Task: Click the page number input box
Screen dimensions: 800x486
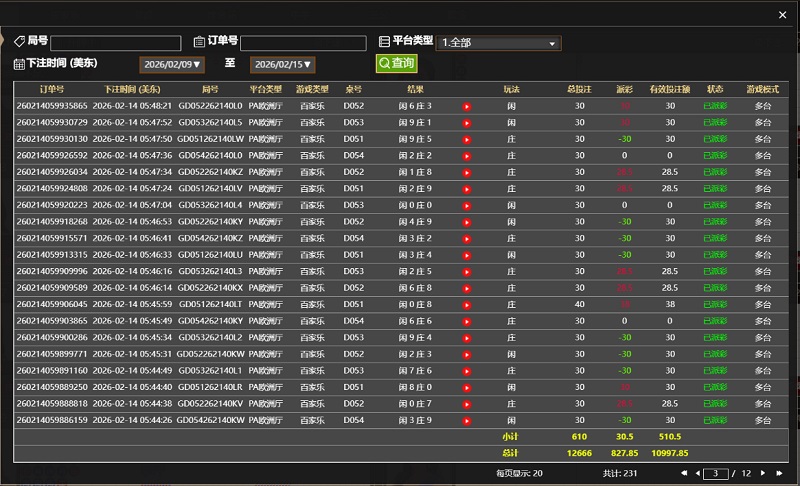Action: [x=715, y=473]
